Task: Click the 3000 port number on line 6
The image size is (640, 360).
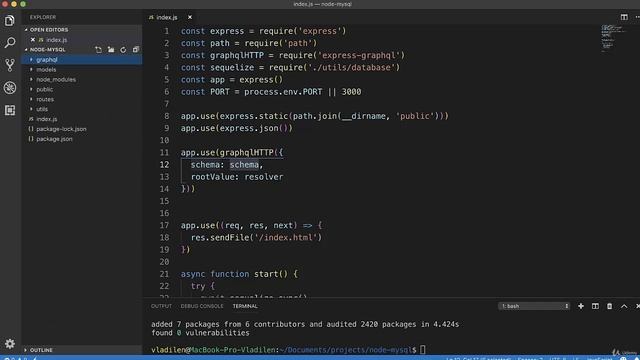Action: [x=351, y=92]
